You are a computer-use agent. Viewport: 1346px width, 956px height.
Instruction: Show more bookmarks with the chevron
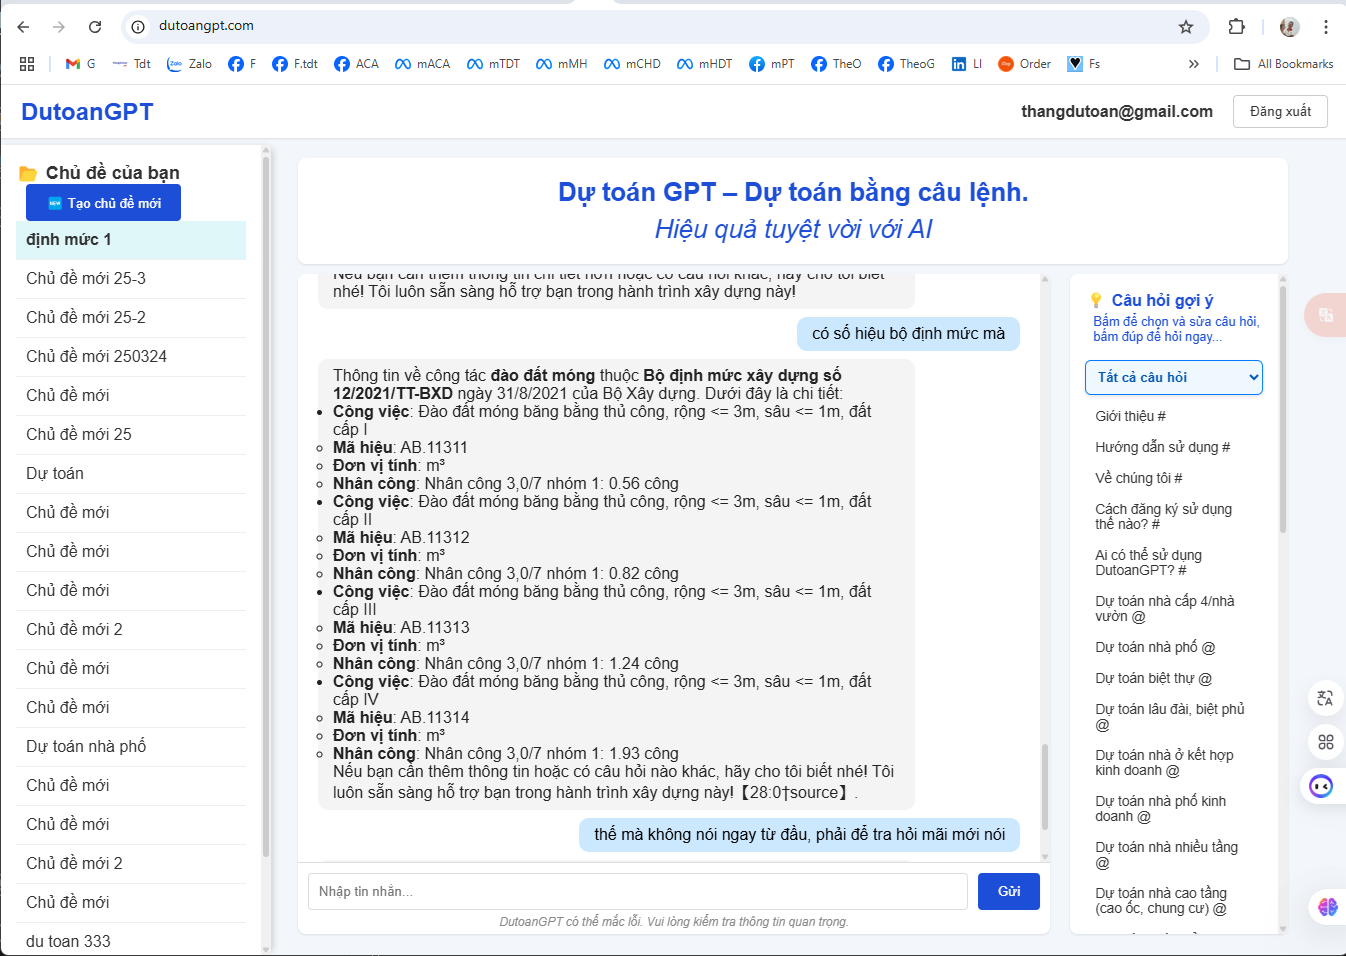click(x=1193, y=64)
